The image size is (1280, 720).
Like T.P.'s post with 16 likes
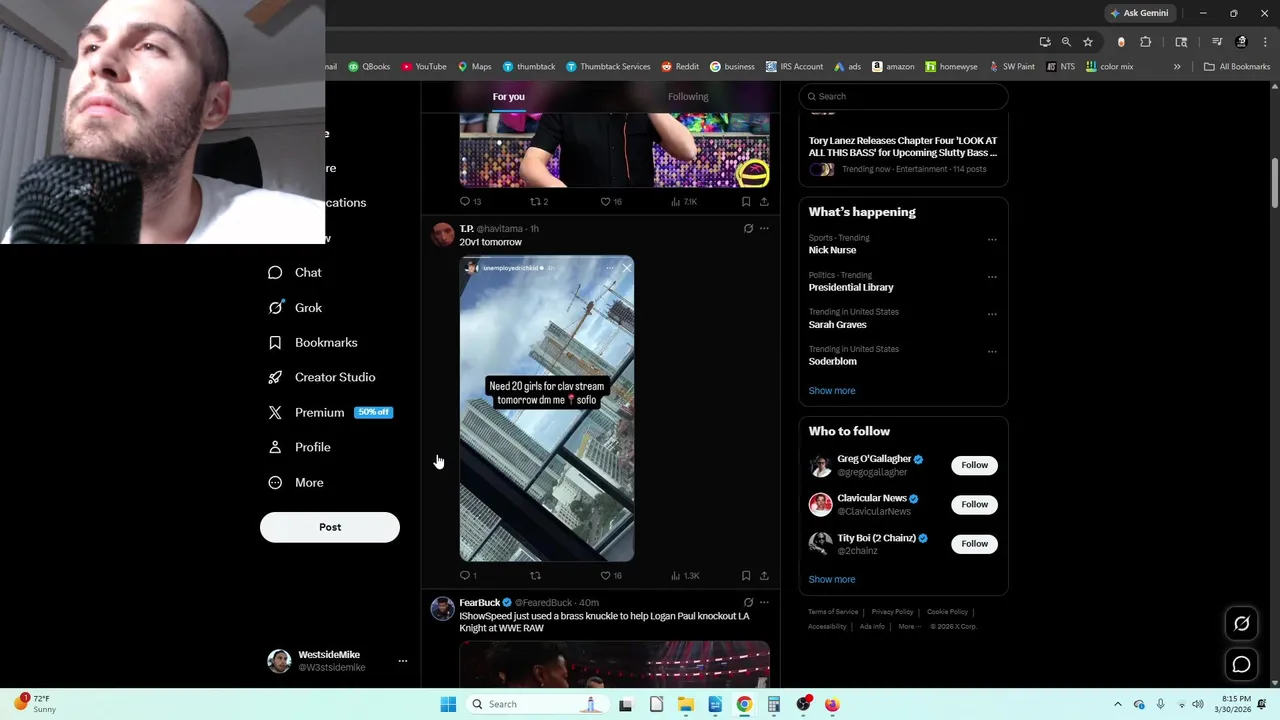pyautogui.click(x=610, y=575)
